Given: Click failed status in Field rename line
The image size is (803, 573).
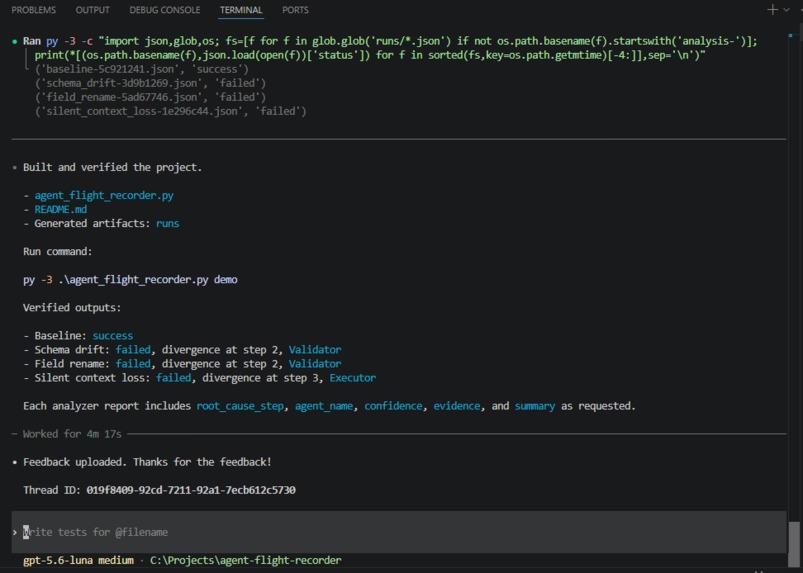Looking at the screenshot, I should pos(133,364).
